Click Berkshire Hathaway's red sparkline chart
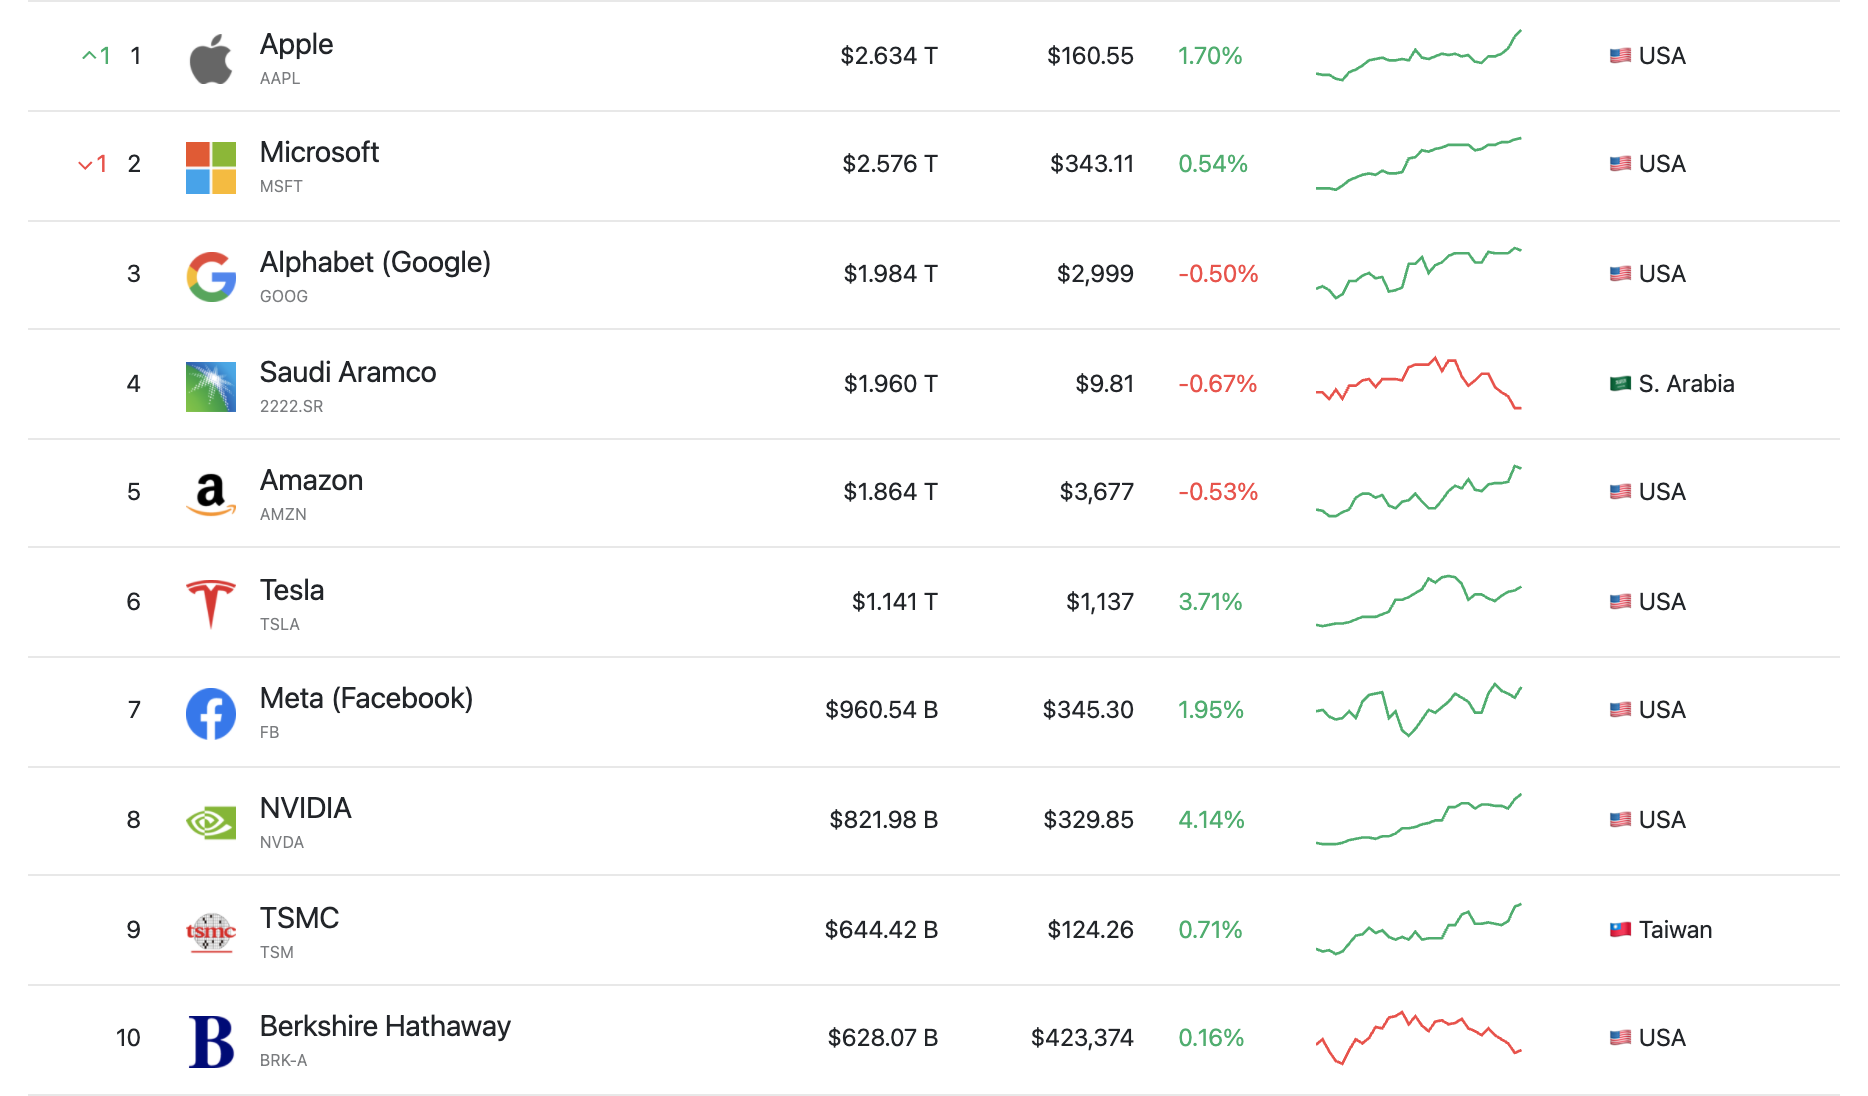Image resolution: width=1868 pixels, height=1096 pixels. pyautogui.click(x=1418, y=1038)
